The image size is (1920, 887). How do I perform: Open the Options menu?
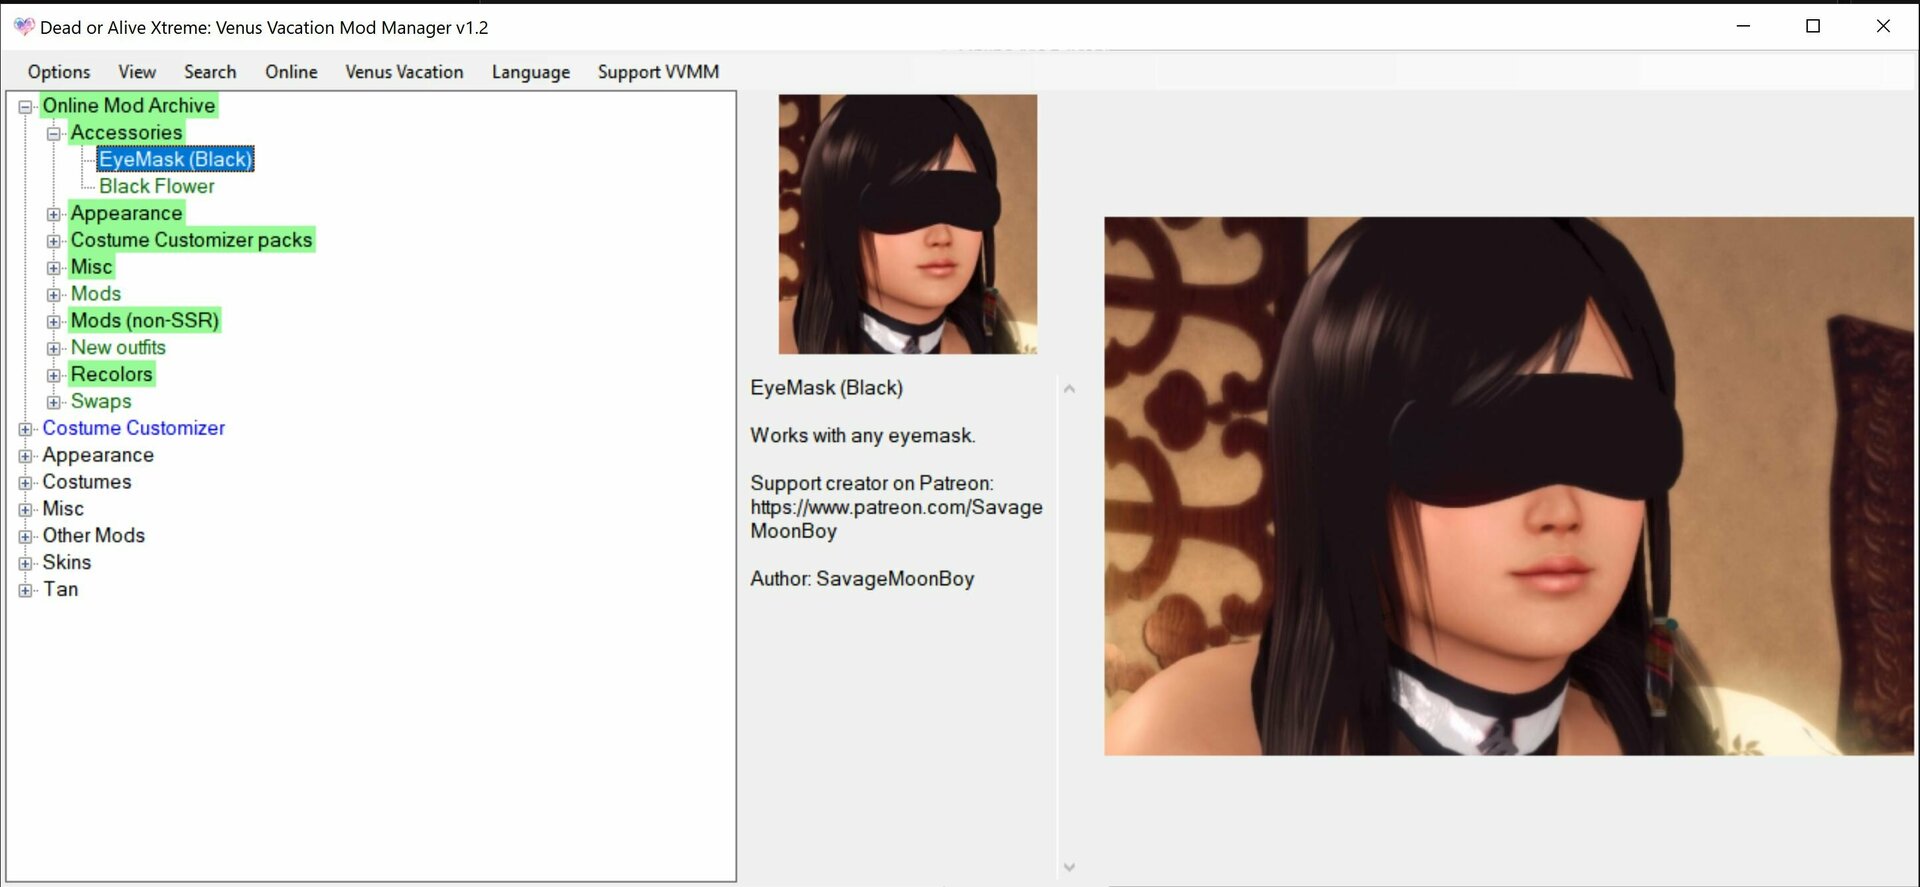click(59, 72)
